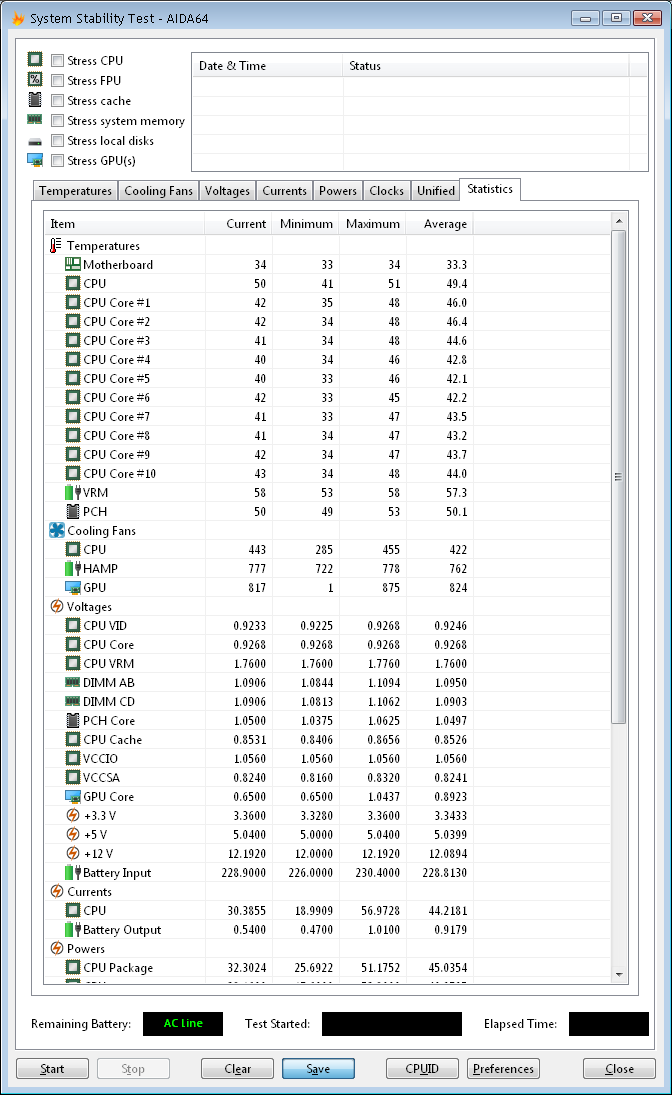This screenshot has width=672, height=1095.
Task: Click the DIMM AB memory icon
Action: coord(73,682)
